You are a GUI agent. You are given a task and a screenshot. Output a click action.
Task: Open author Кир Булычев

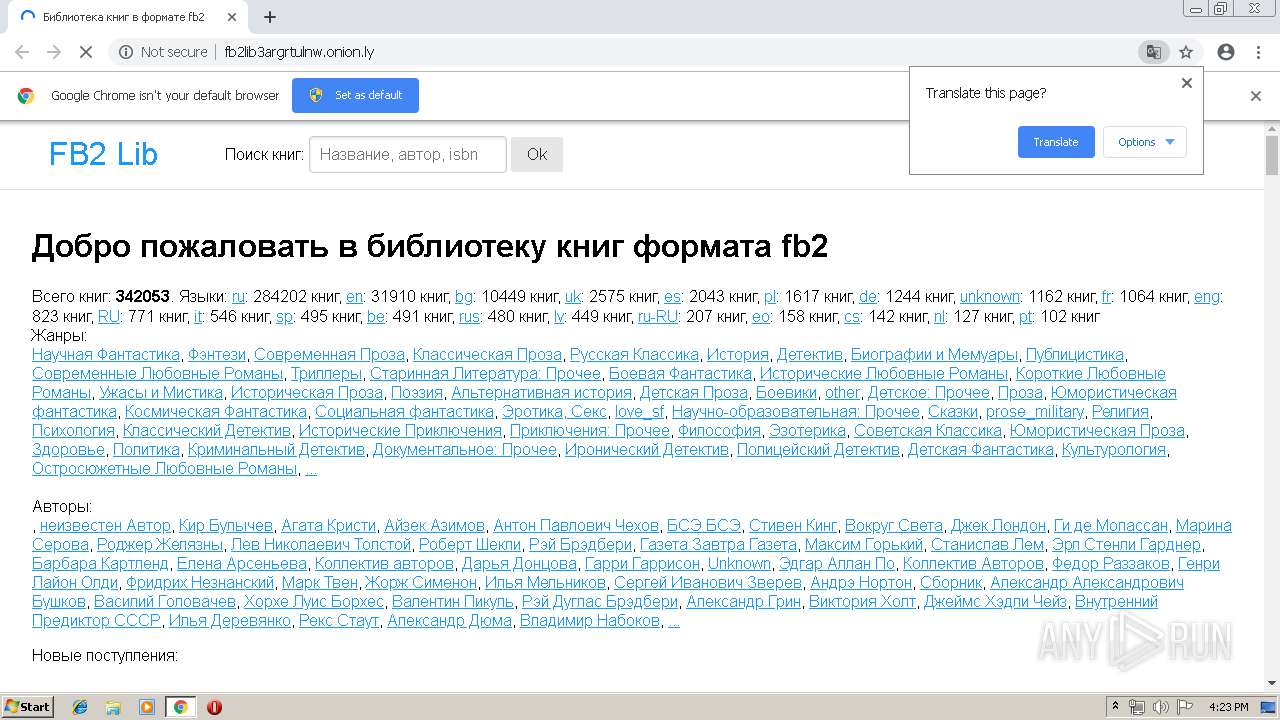point(226,526)
